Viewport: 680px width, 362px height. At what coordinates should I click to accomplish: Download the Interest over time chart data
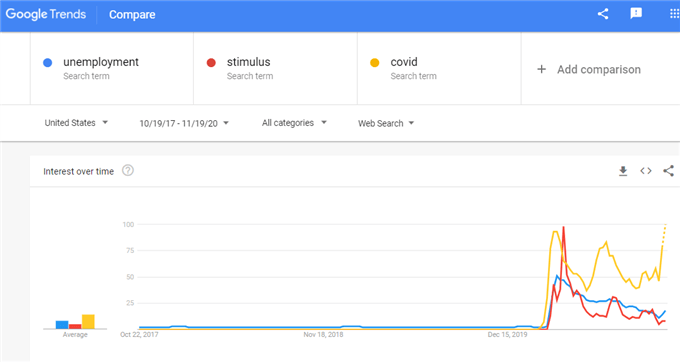623,171
